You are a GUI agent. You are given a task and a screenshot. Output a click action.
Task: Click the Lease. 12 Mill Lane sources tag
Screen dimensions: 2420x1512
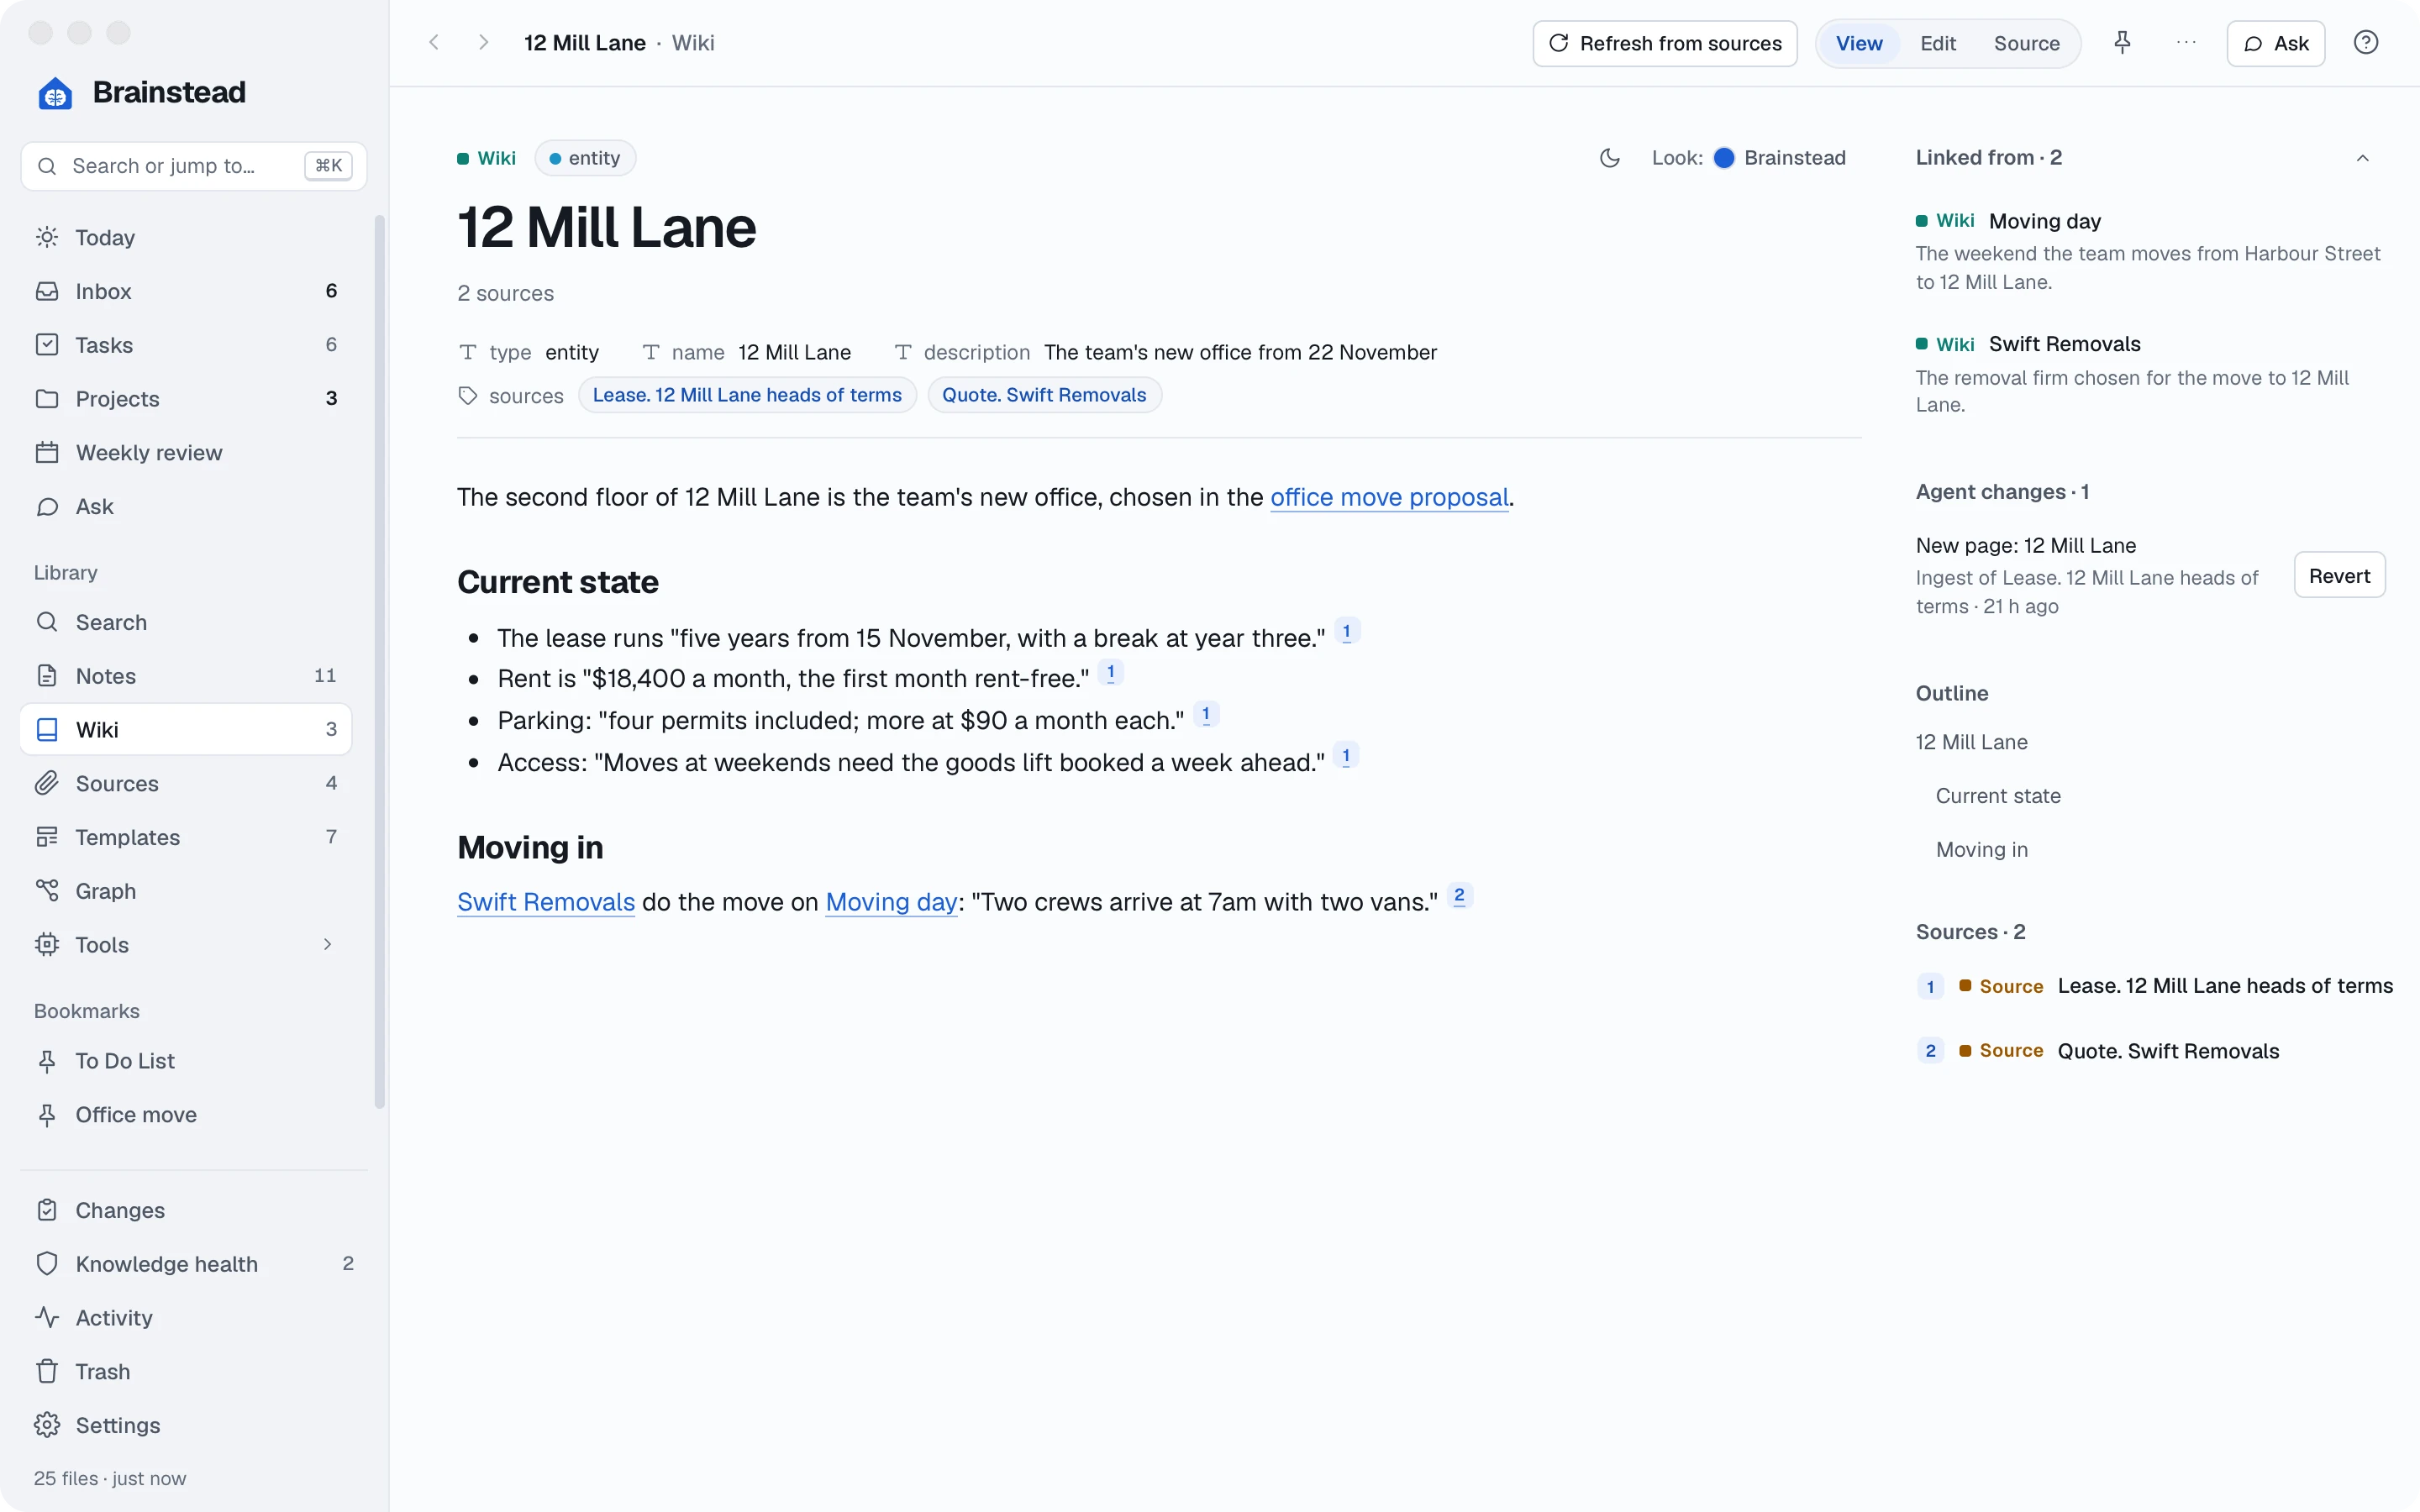pos(747,395)
